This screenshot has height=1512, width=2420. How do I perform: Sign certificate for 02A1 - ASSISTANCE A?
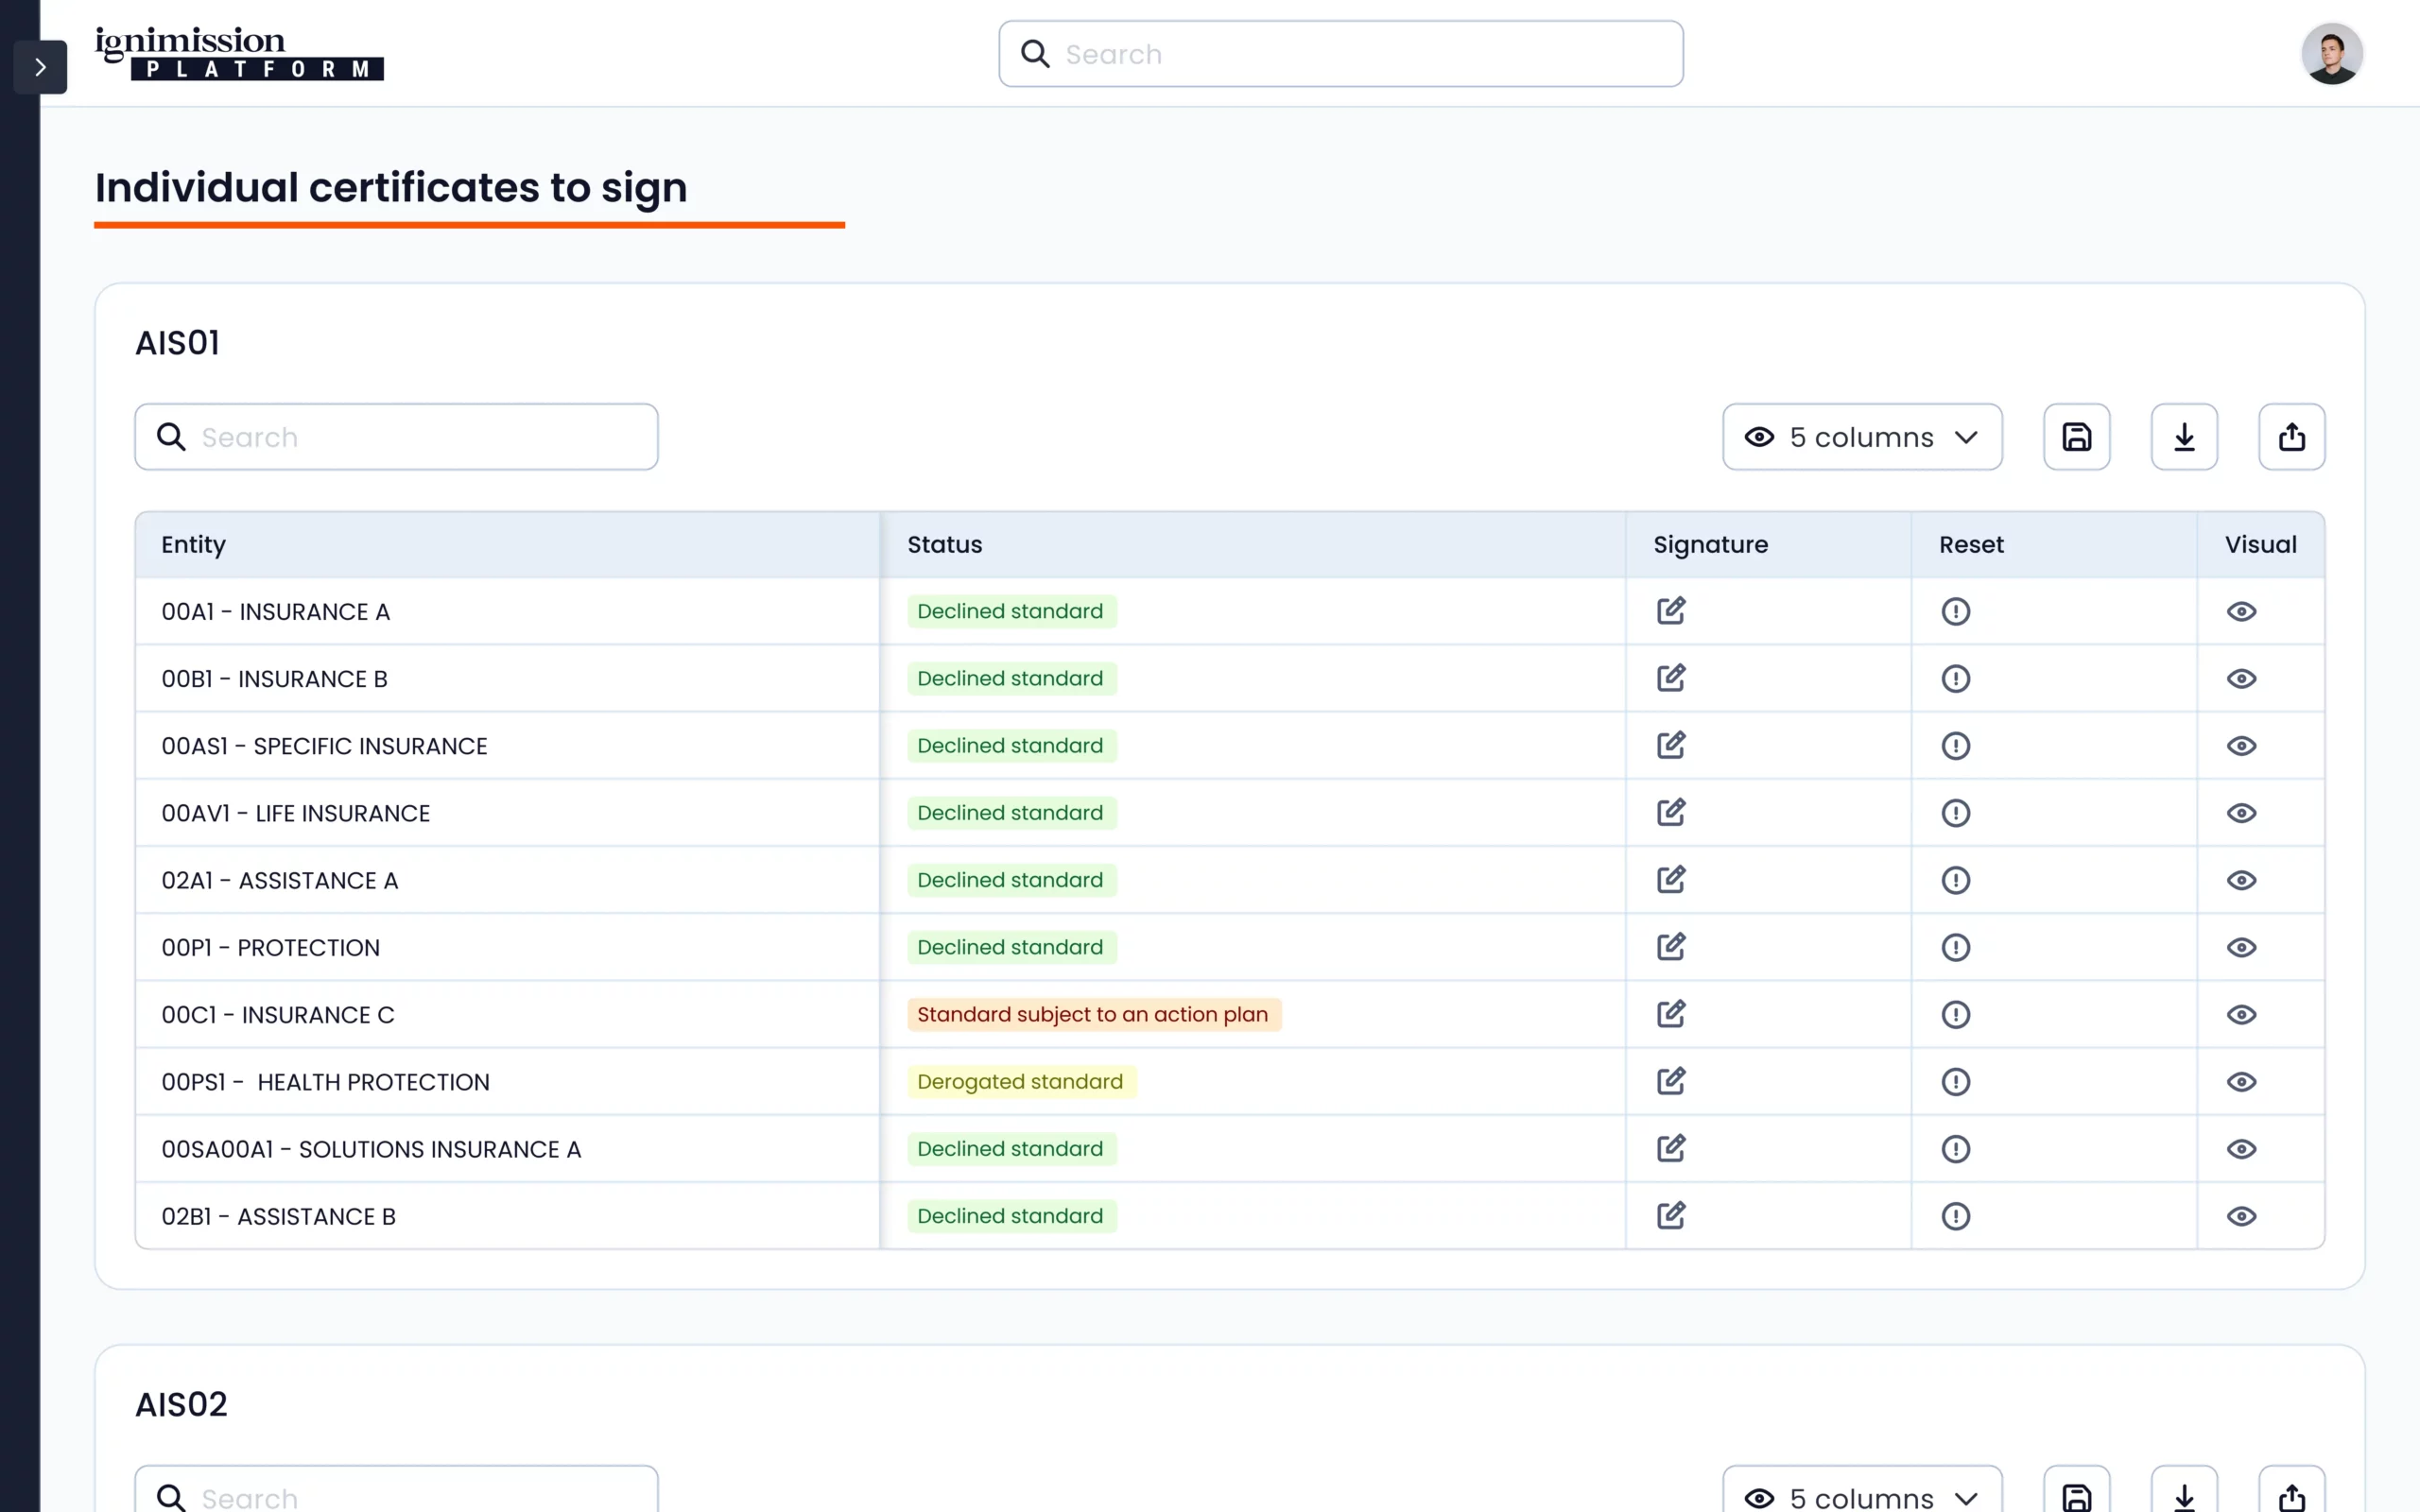[1671, 879]
